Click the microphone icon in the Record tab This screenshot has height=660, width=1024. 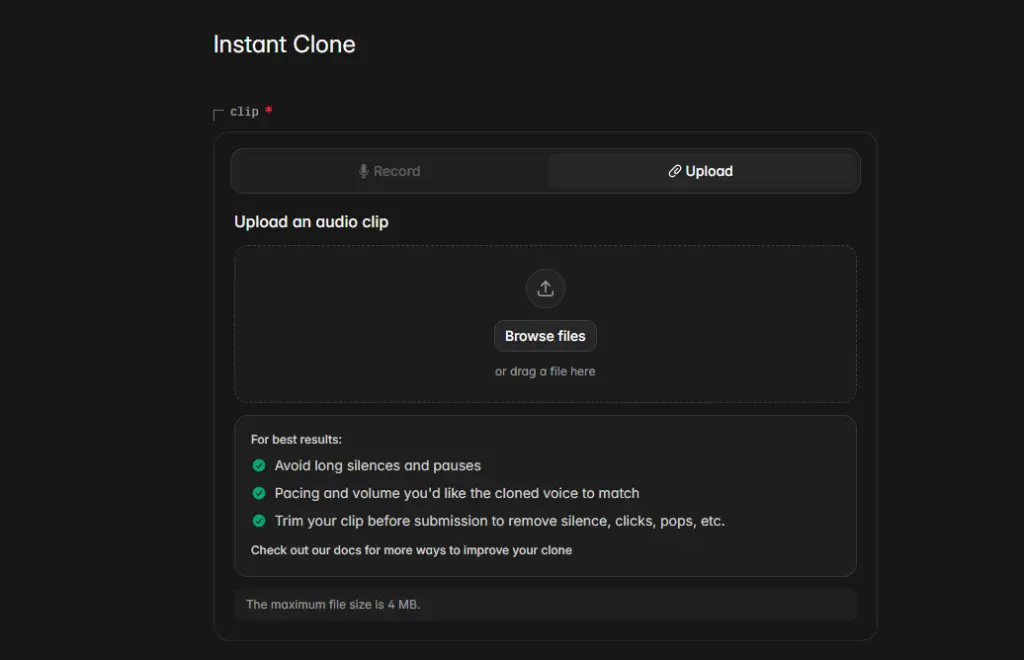click(362, 170)
